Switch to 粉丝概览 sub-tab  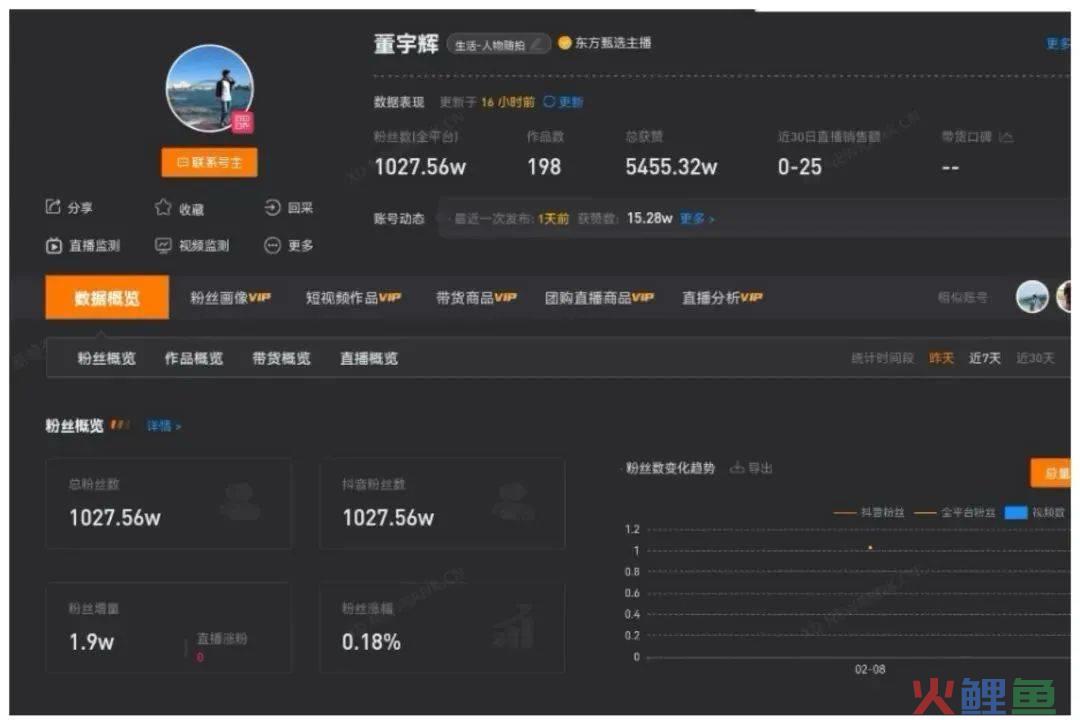point(106,358)
